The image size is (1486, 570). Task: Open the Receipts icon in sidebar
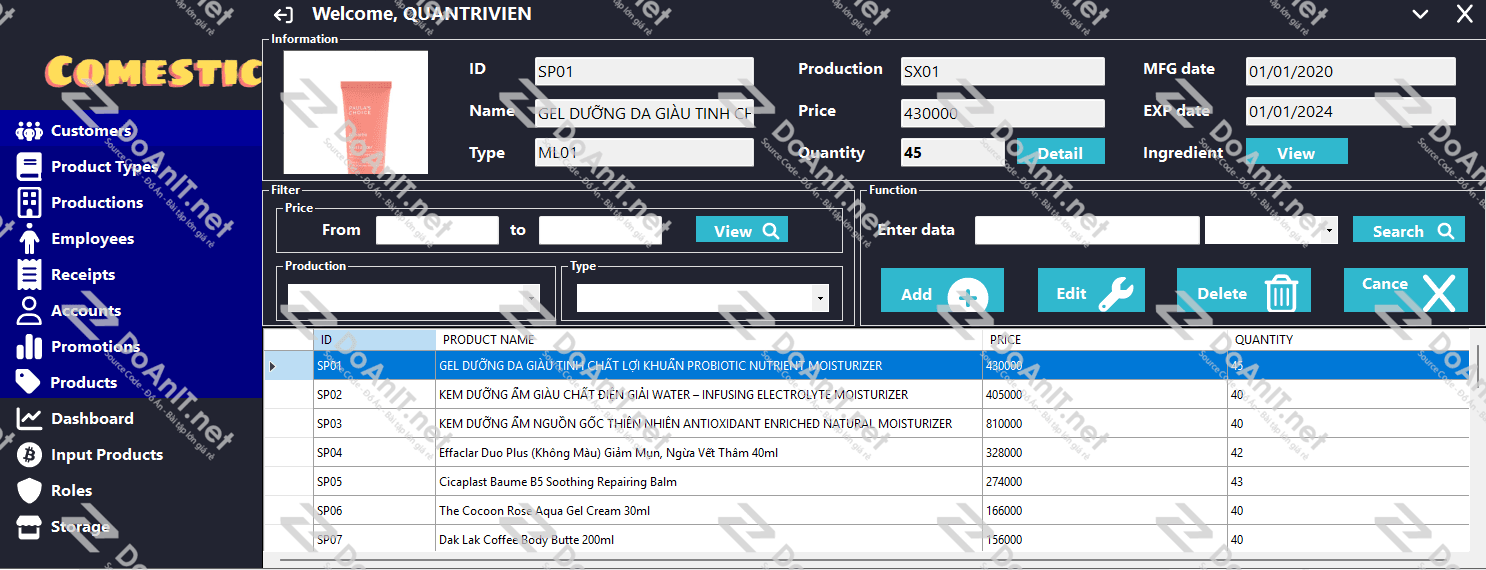pyautogui.click(x=29, y=275)
